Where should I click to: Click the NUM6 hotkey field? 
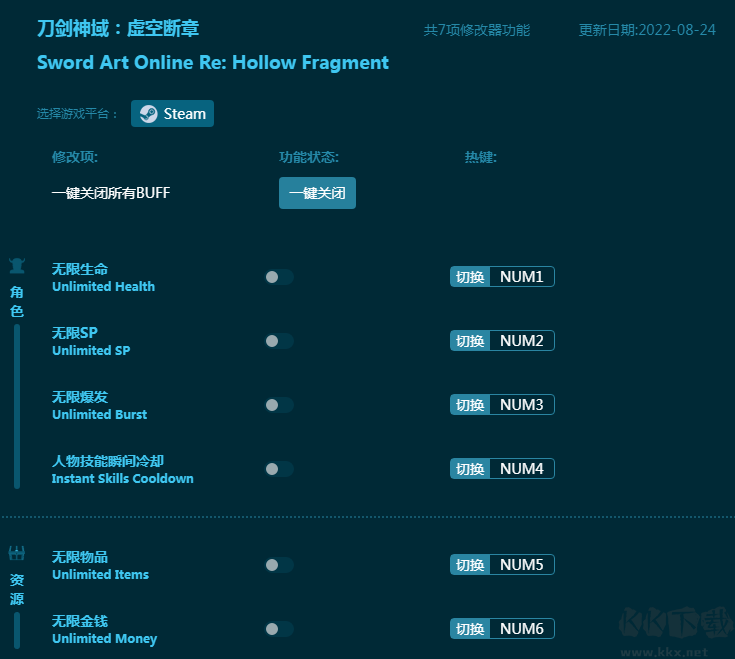(521, 629)
